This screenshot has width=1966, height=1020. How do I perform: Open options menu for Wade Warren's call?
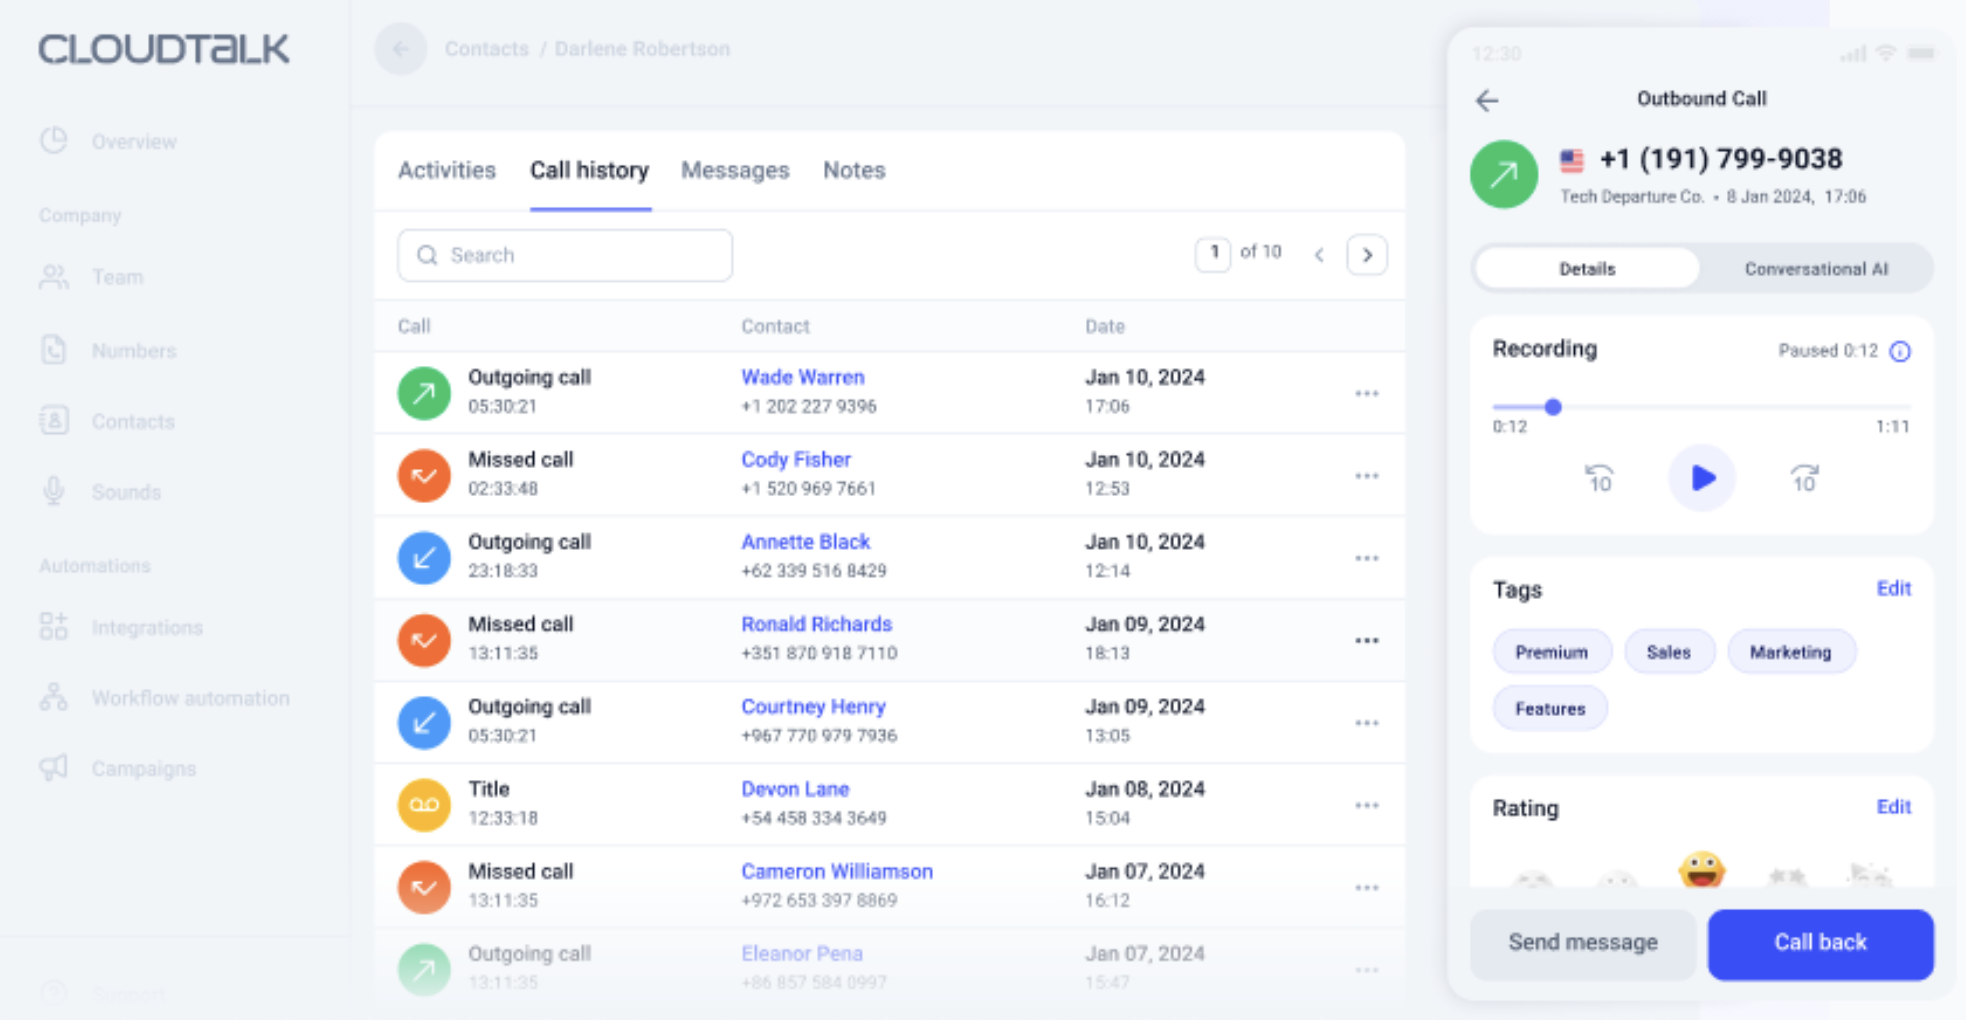tap(1366, 392)
